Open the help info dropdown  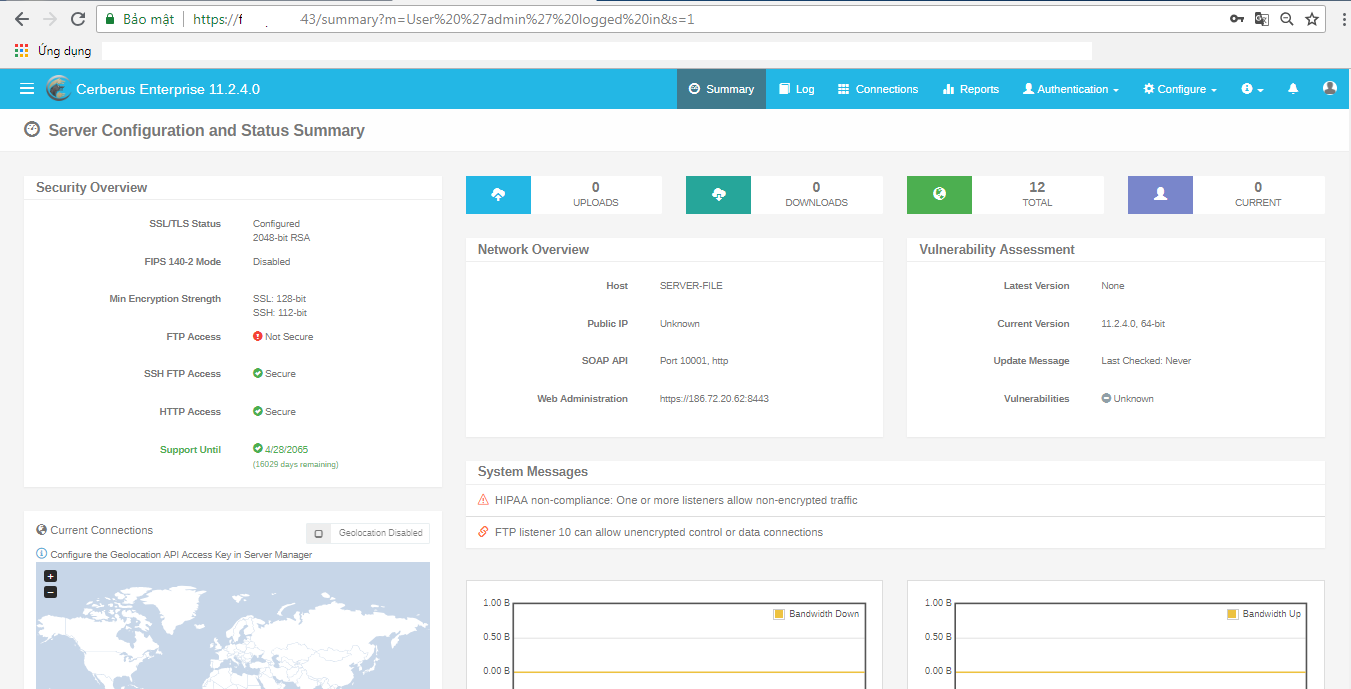pos(1251,88)
